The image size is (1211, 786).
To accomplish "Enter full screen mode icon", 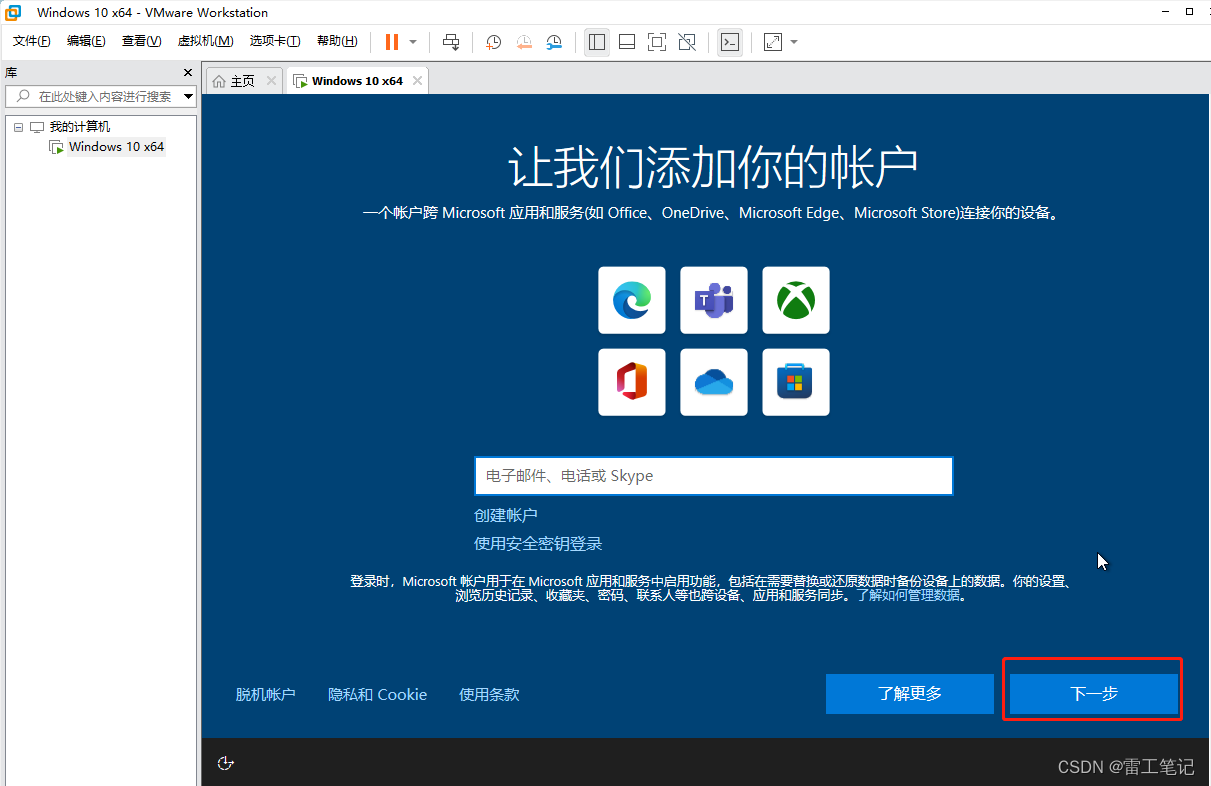I will (657, 42).
